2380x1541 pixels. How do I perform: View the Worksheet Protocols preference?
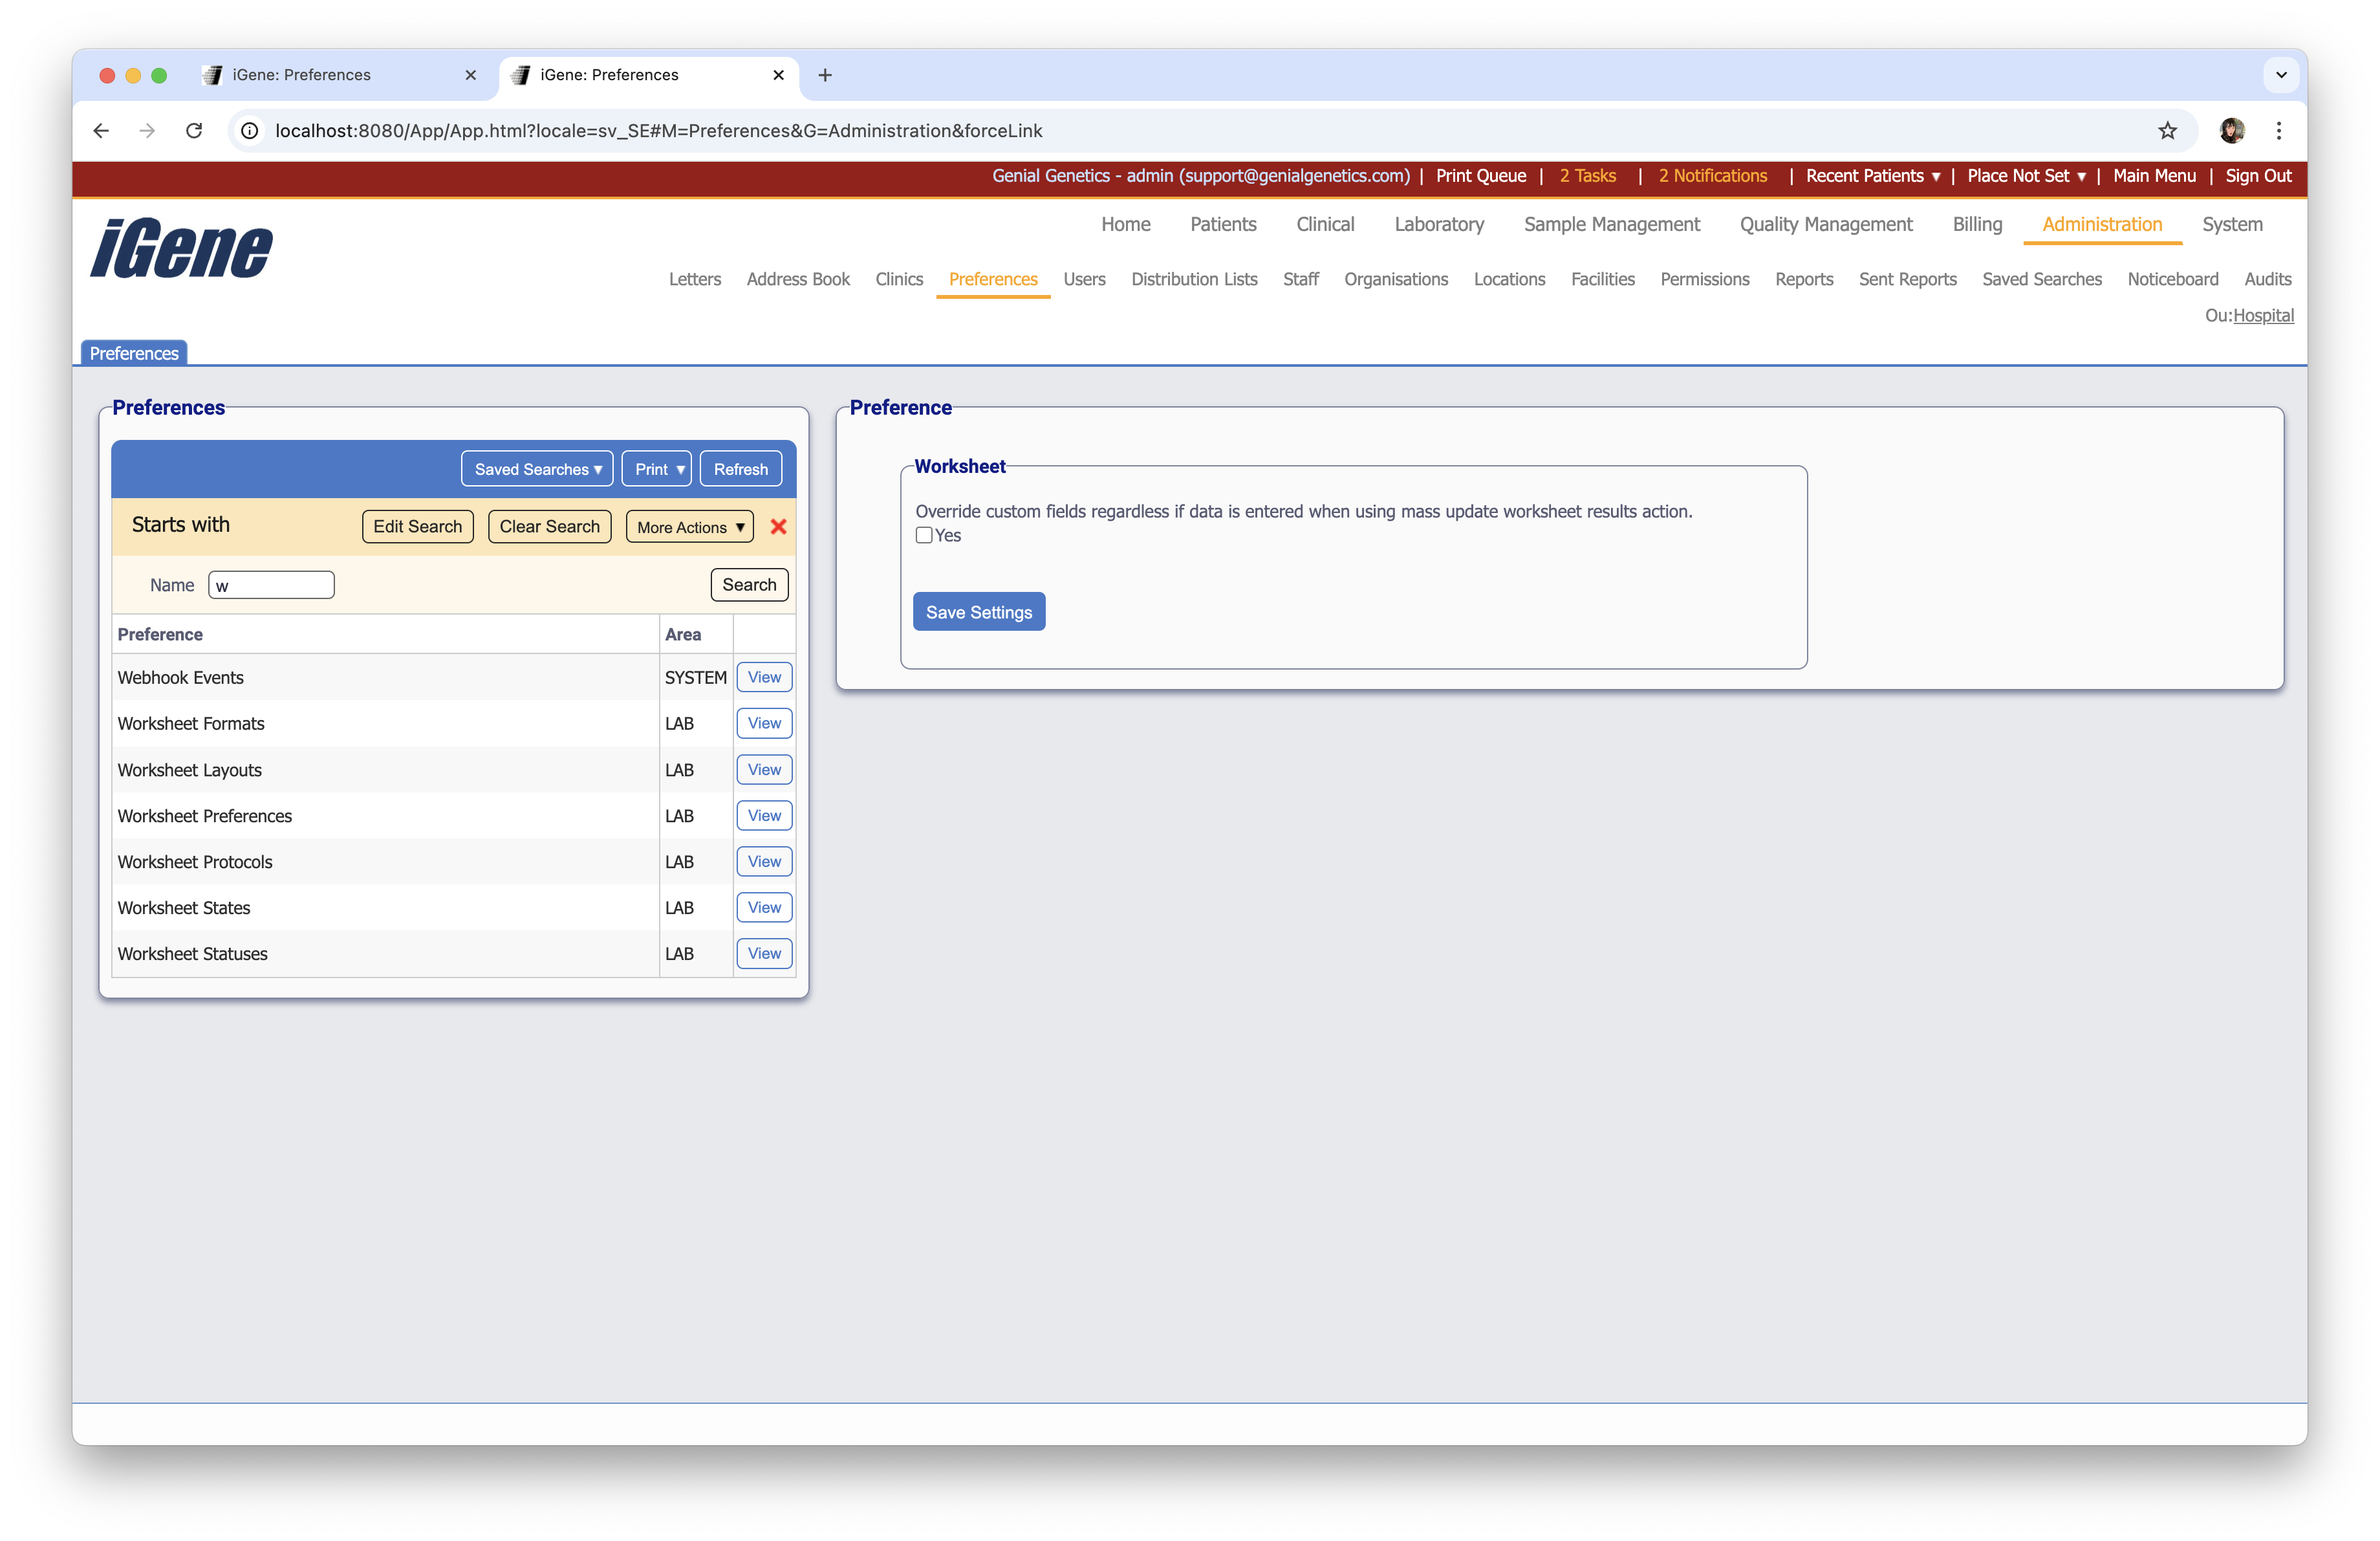tap(763, 861)
